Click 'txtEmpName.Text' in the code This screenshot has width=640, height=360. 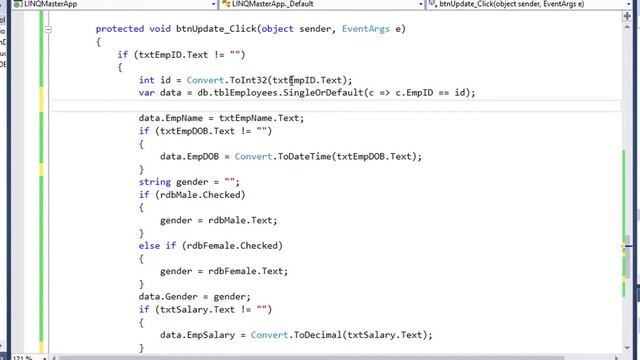click(259, 118)
